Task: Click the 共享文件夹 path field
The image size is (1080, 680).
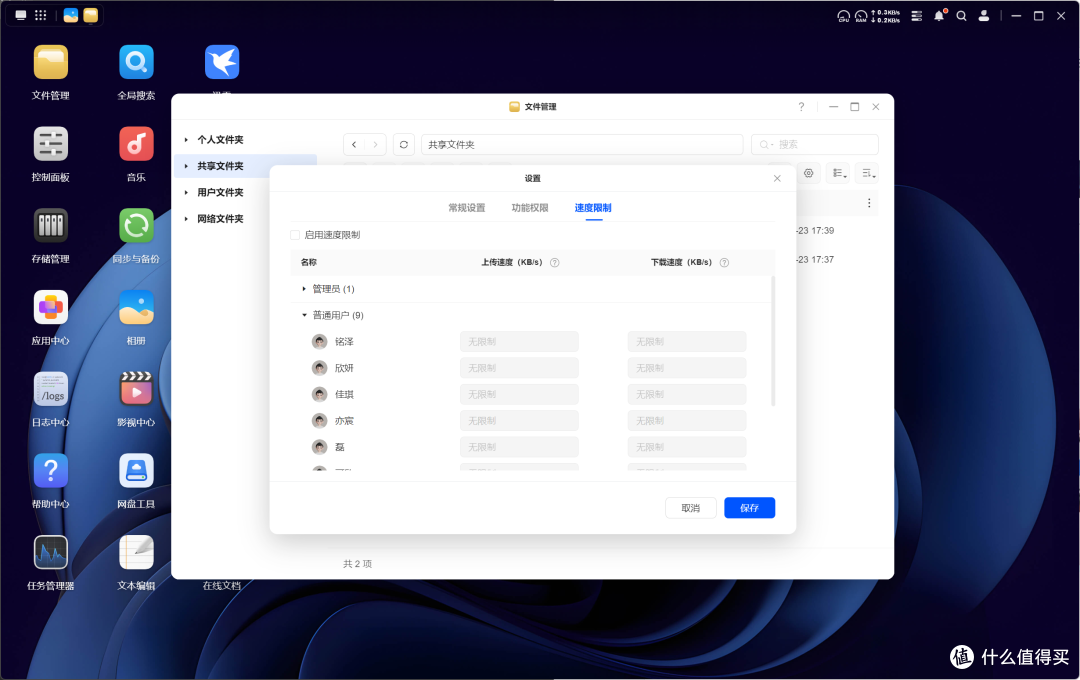Action: click(582, 145)
